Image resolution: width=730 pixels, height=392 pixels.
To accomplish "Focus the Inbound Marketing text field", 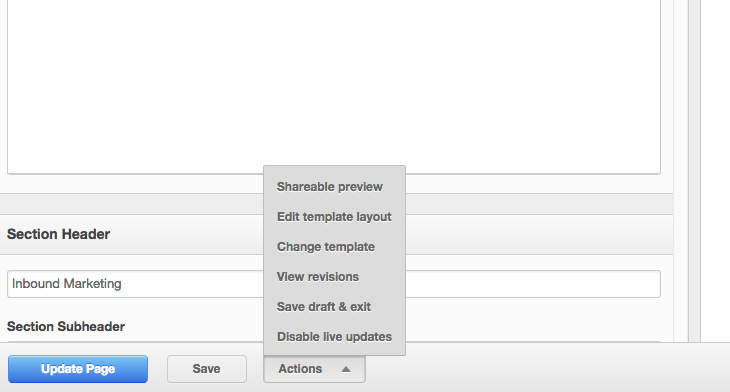I will tap(135, 284).
